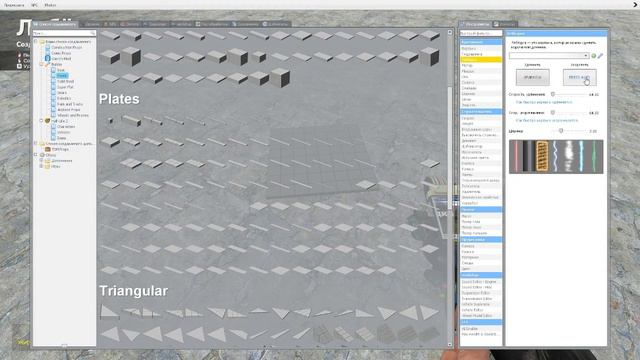The width and height of the screenshot is (640, 360).
Task: Click help link under first speed slider
Action: (544, 102)
